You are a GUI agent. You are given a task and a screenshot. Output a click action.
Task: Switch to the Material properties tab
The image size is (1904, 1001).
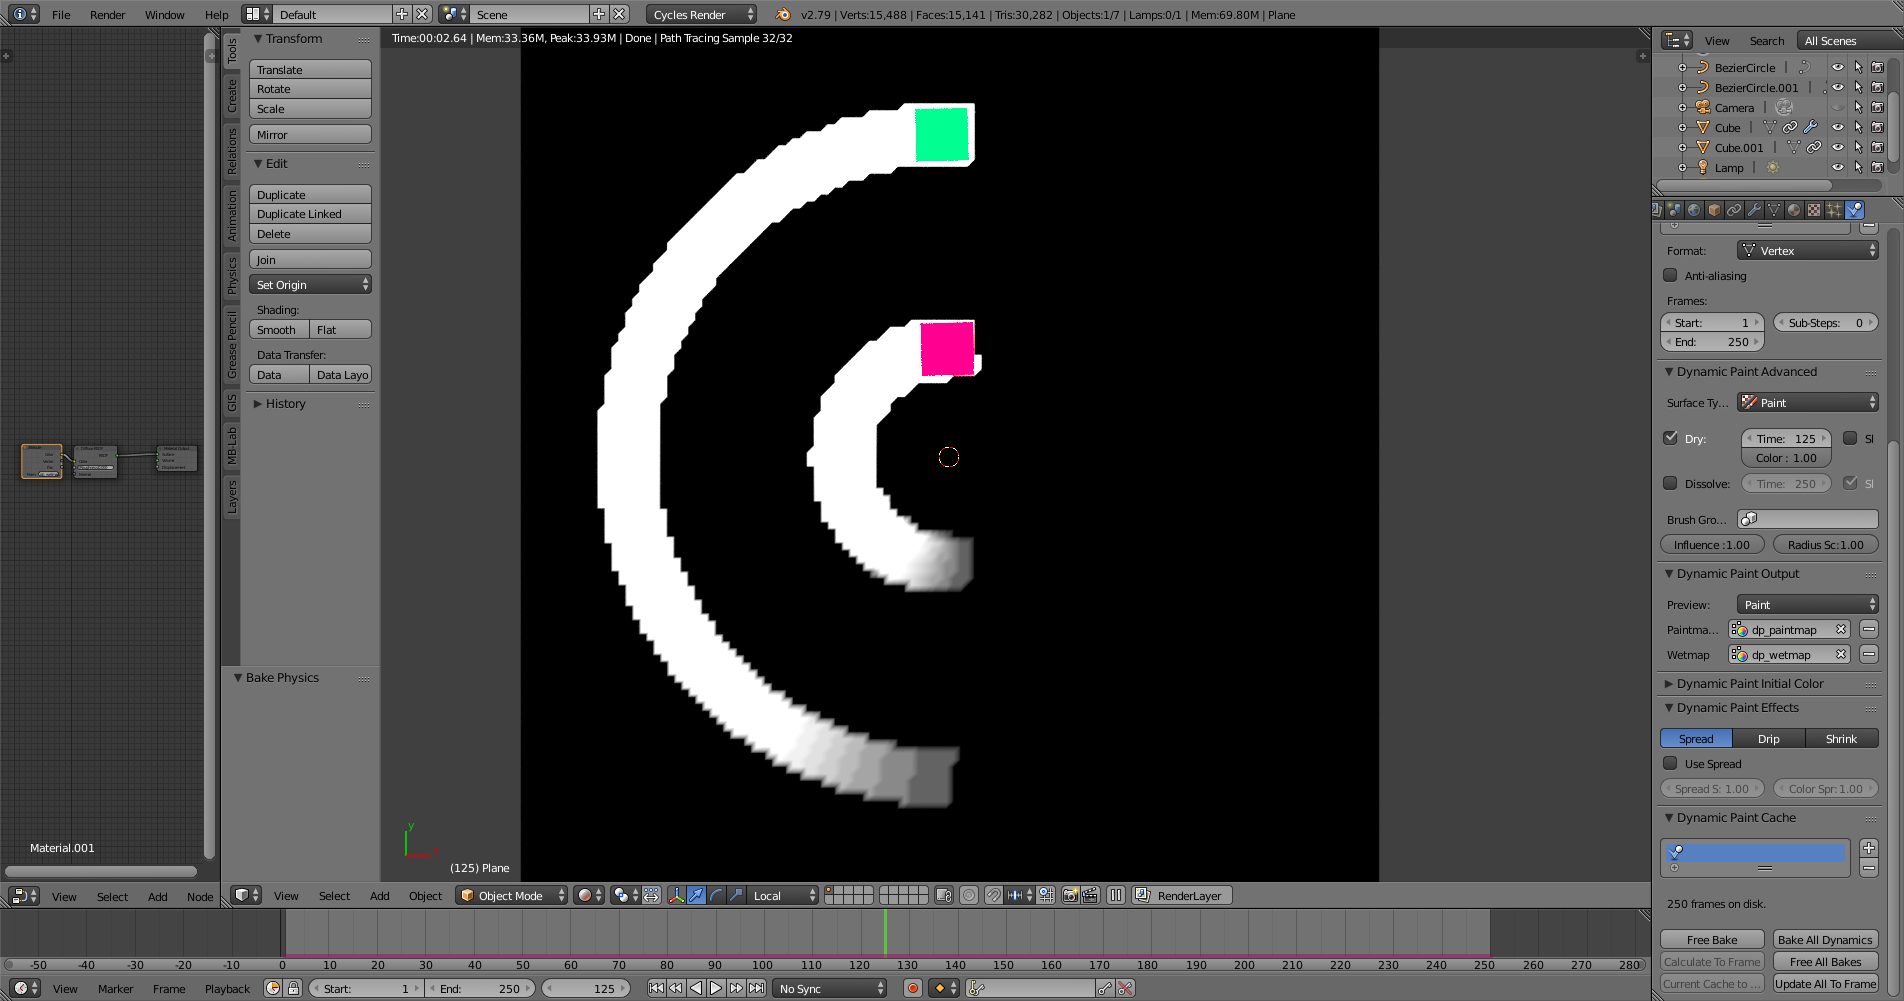point(1794,210)
